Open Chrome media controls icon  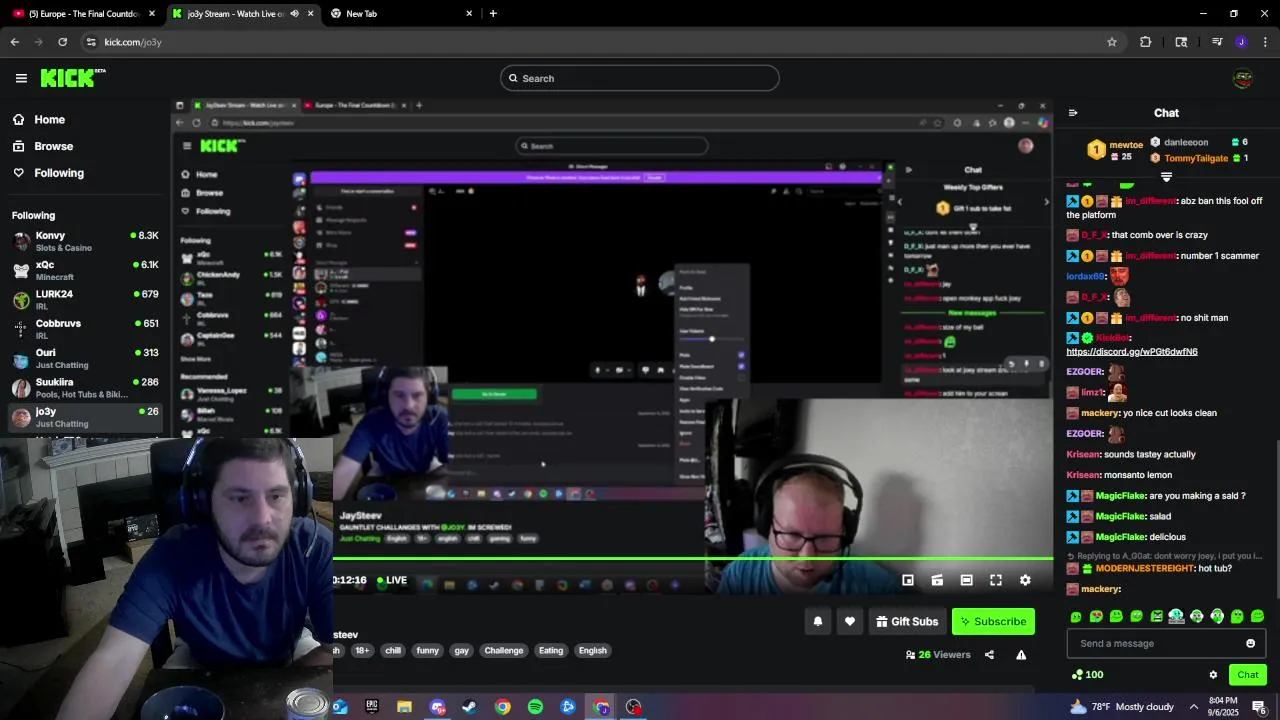click(x=1217, y=42)
